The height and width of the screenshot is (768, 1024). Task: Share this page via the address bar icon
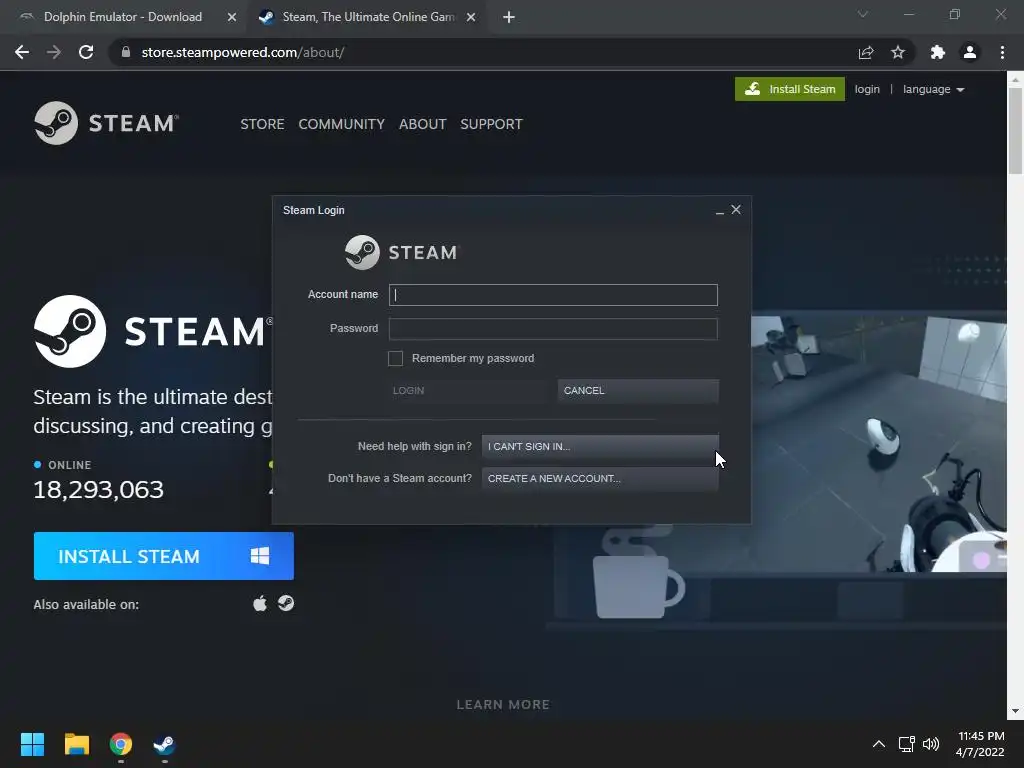point(866,52)
